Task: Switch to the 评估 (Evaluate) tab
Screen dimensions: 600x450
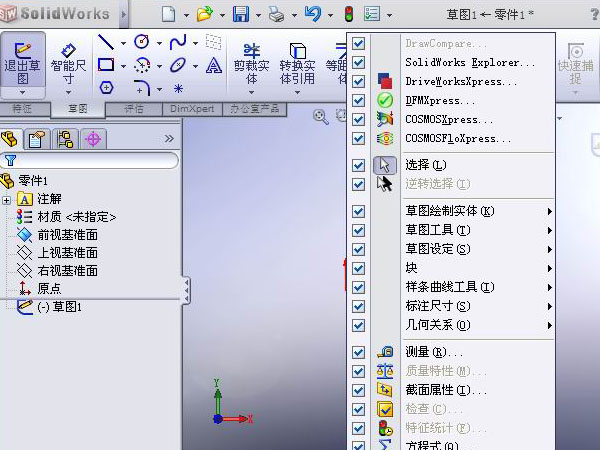Action: coord(134,109)
